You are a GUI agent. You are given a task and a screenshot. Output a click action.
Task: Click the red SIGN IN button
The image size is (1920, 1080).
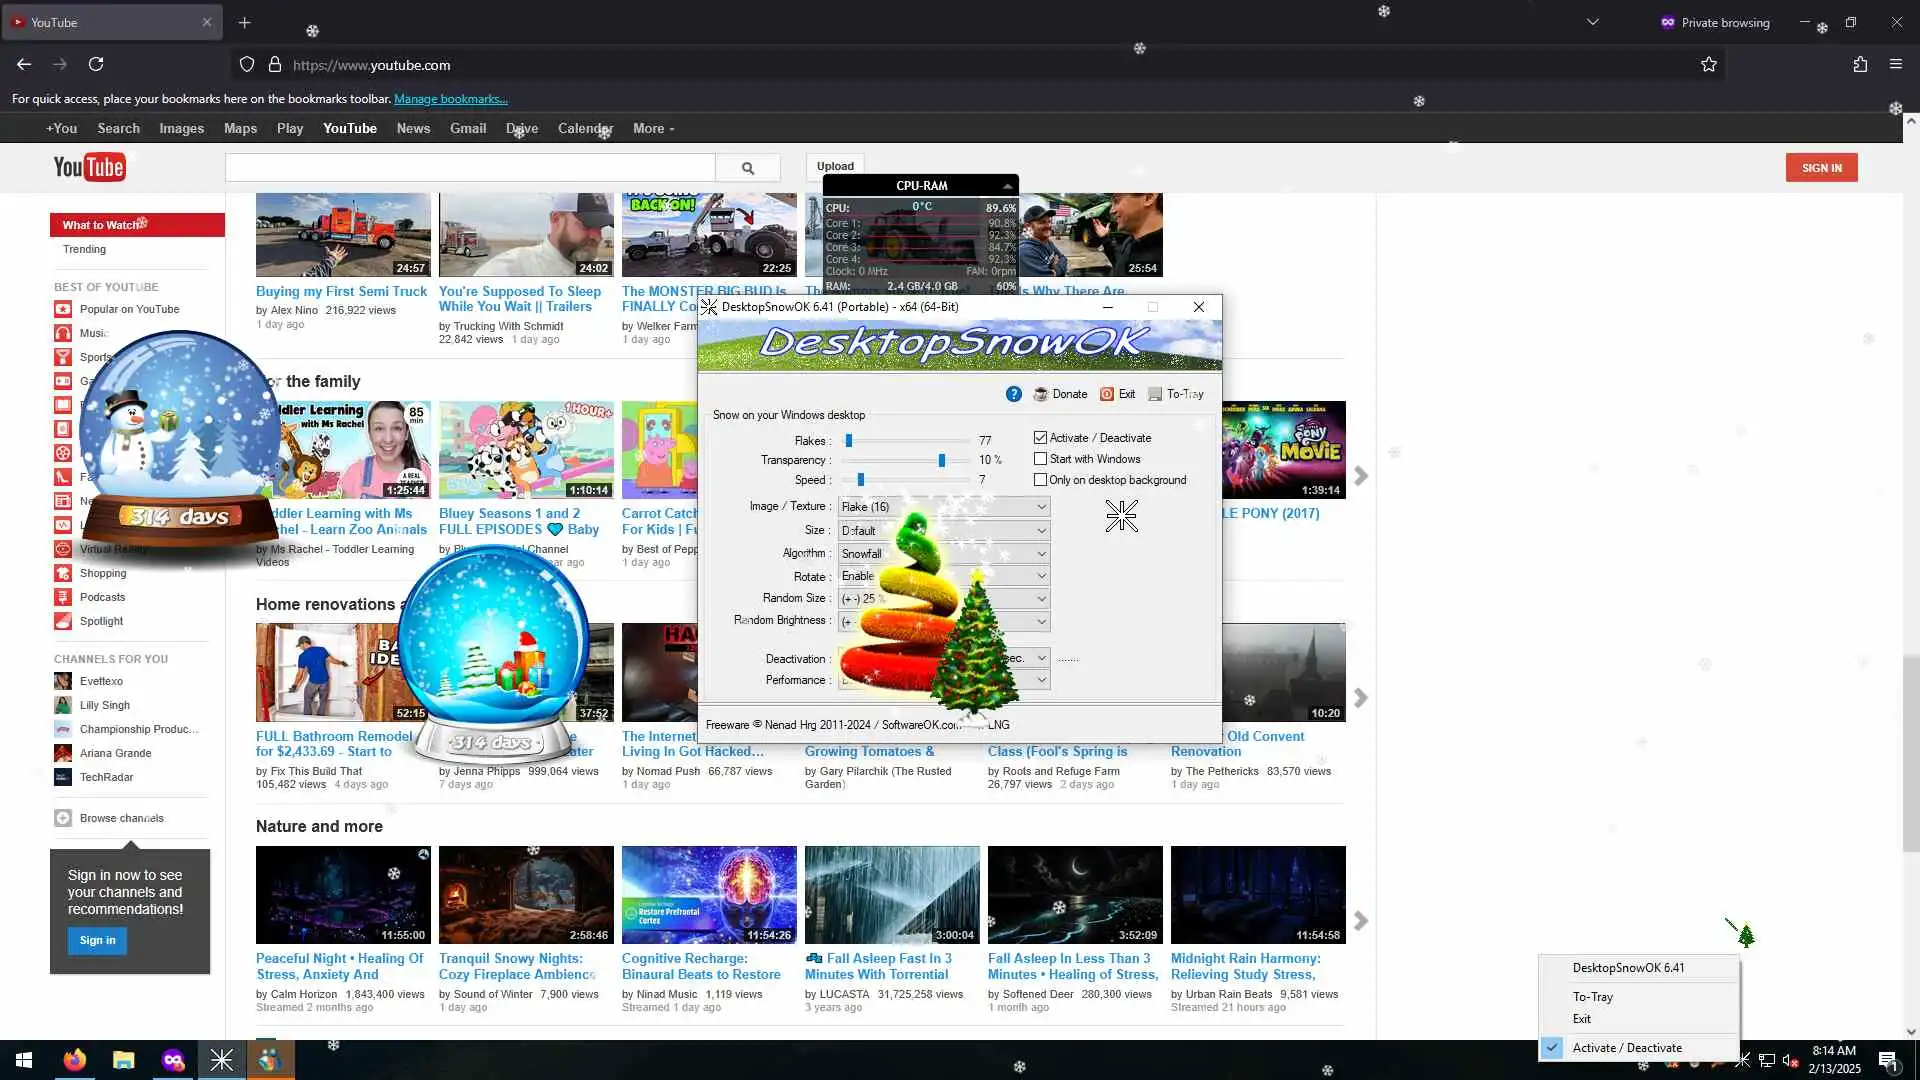[1821, 168]
